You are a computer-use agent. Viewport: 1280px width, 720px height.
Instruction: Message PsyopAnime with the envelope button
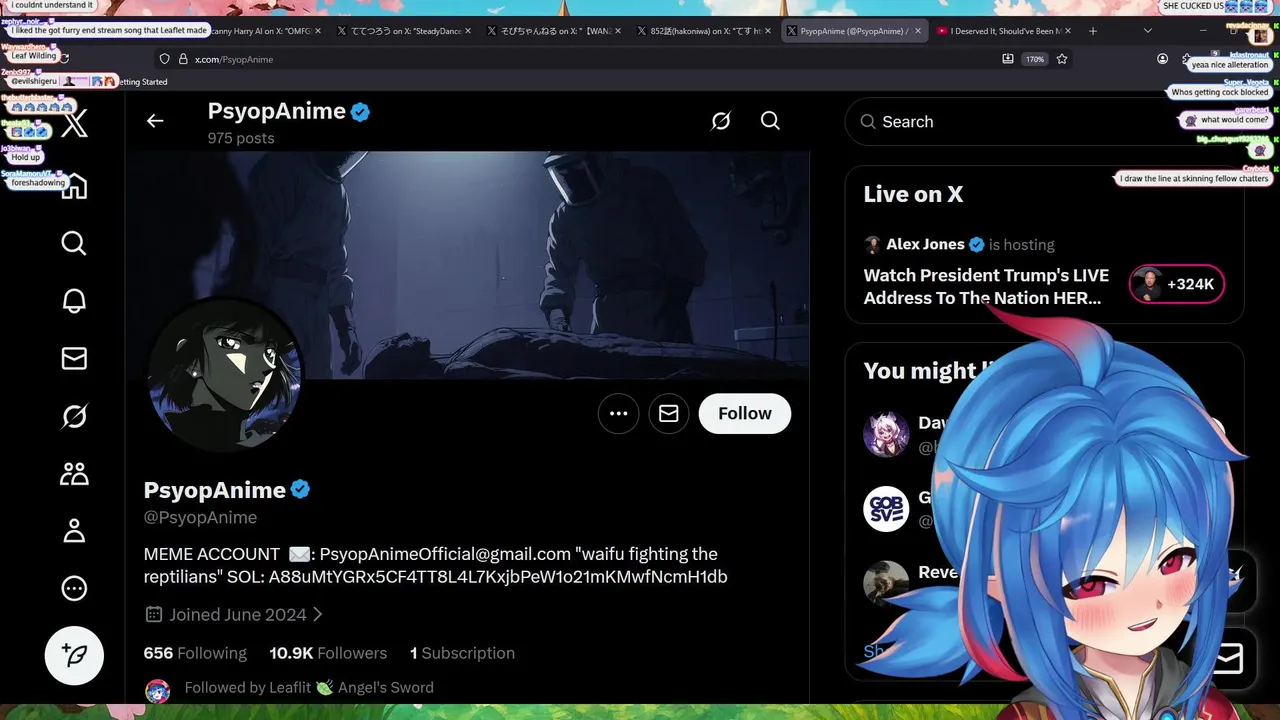coord(669,414)
